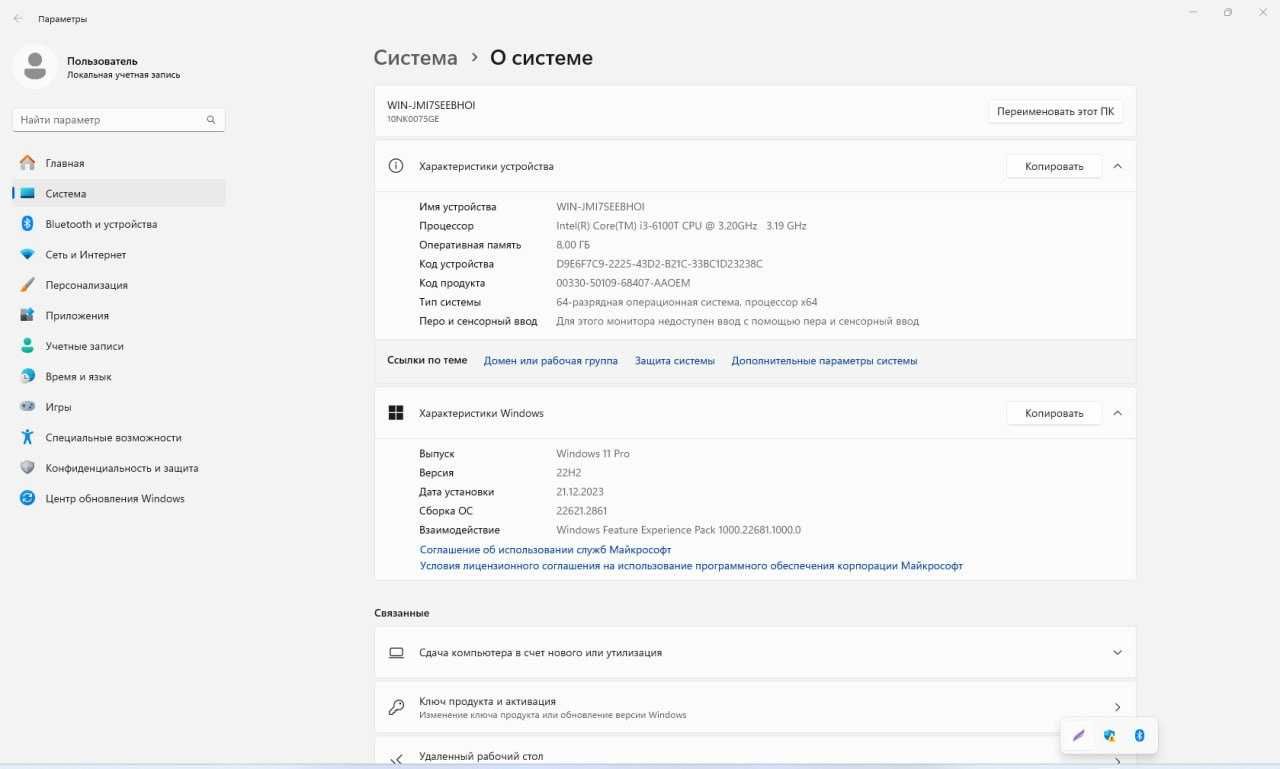
Task: Click the Система breadcrumb
Action: [x=415, y=58]
